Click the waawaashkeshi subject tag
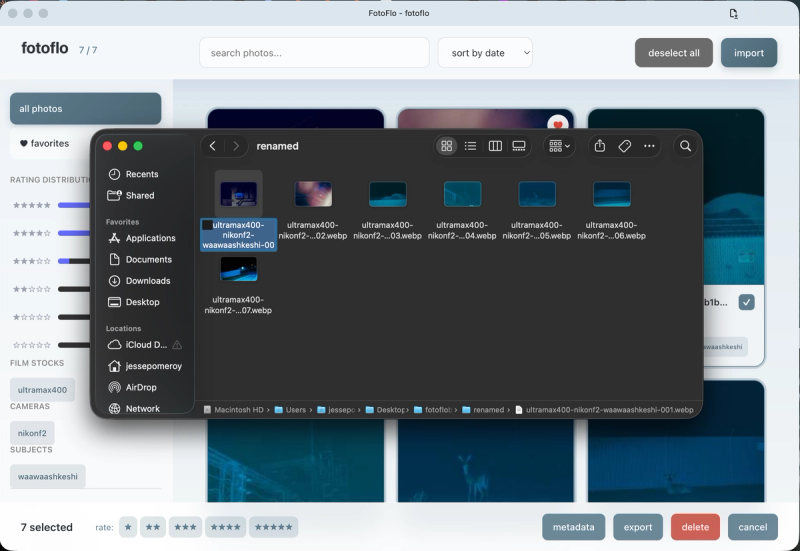800x551 pixels. [x=48, y=477]
